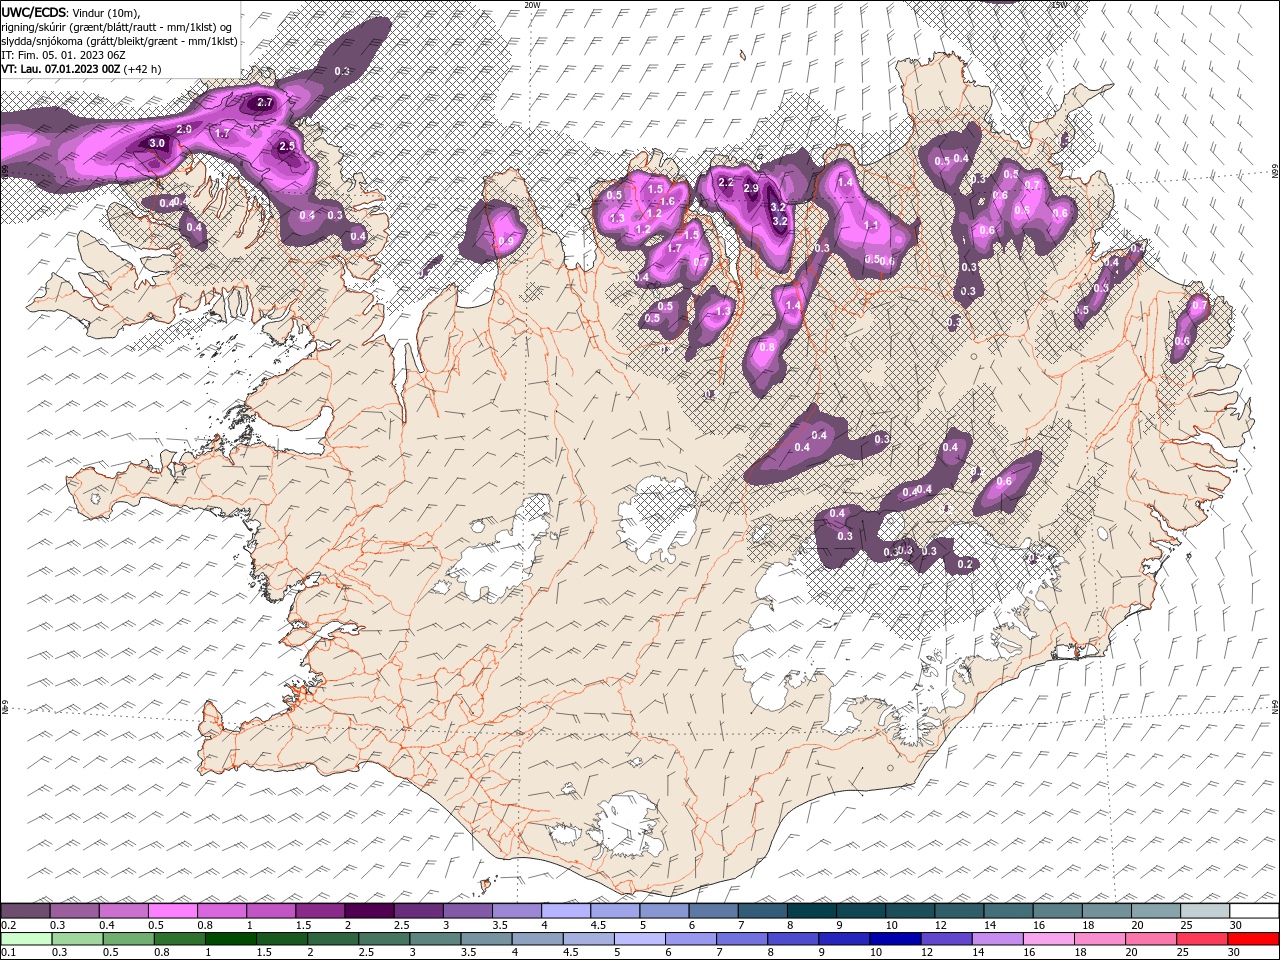This screenshot has height=960, width=1280.
Task: Click the 0.2 label in the purple legend
Action: point(8,925)
